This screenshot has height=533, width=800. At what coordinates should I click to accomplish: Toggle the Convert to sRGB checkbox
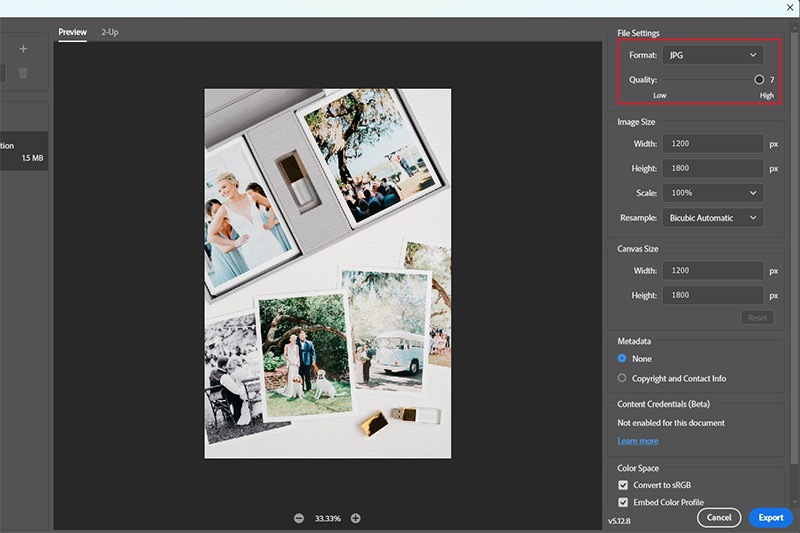coord(623,485)
